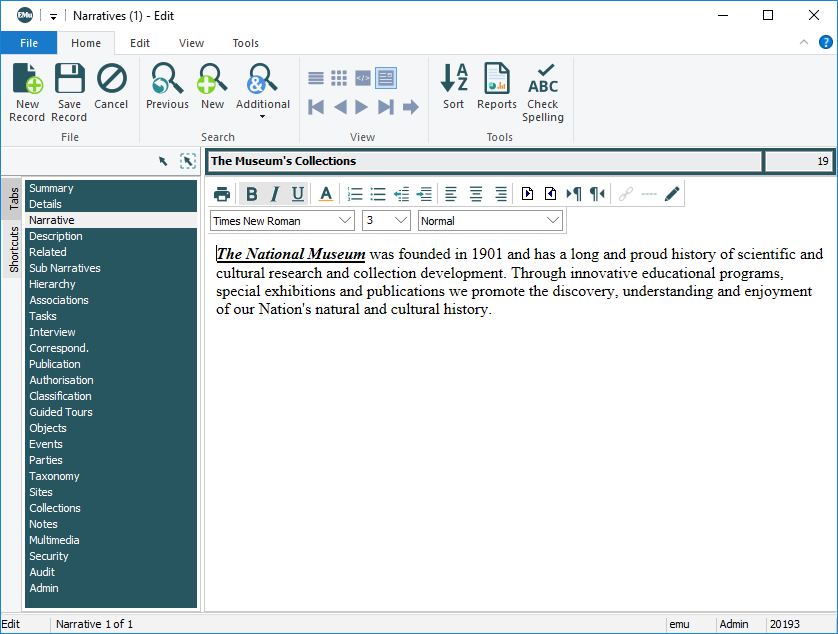The width and height of the screenshot is (838, 634).
Task: Open the Normal paragraph style dropdown
Action: (x=490, y=221)
